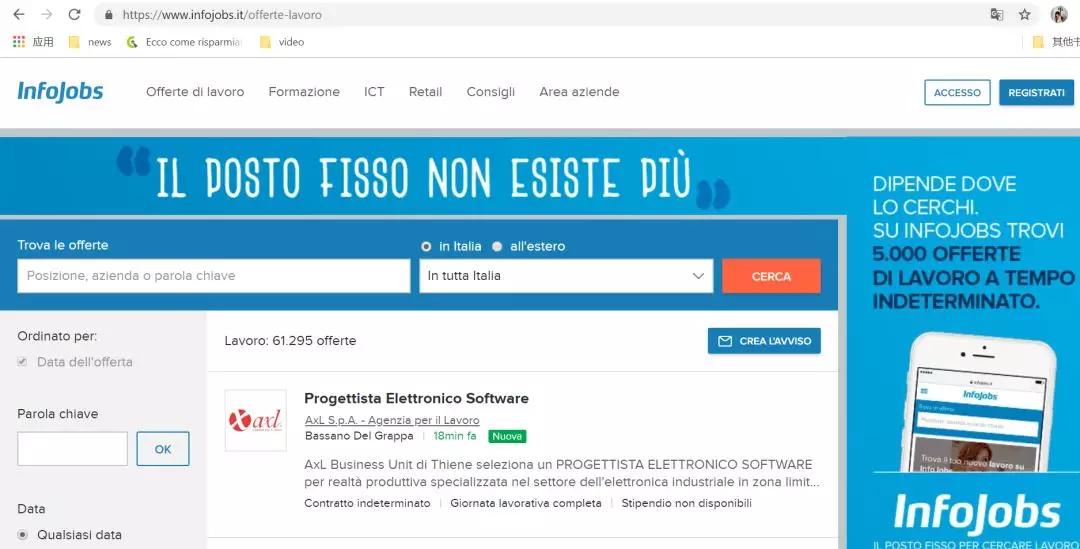Click Contratto indeterminato text
The image size is (1080, 549).
point(367,504)
